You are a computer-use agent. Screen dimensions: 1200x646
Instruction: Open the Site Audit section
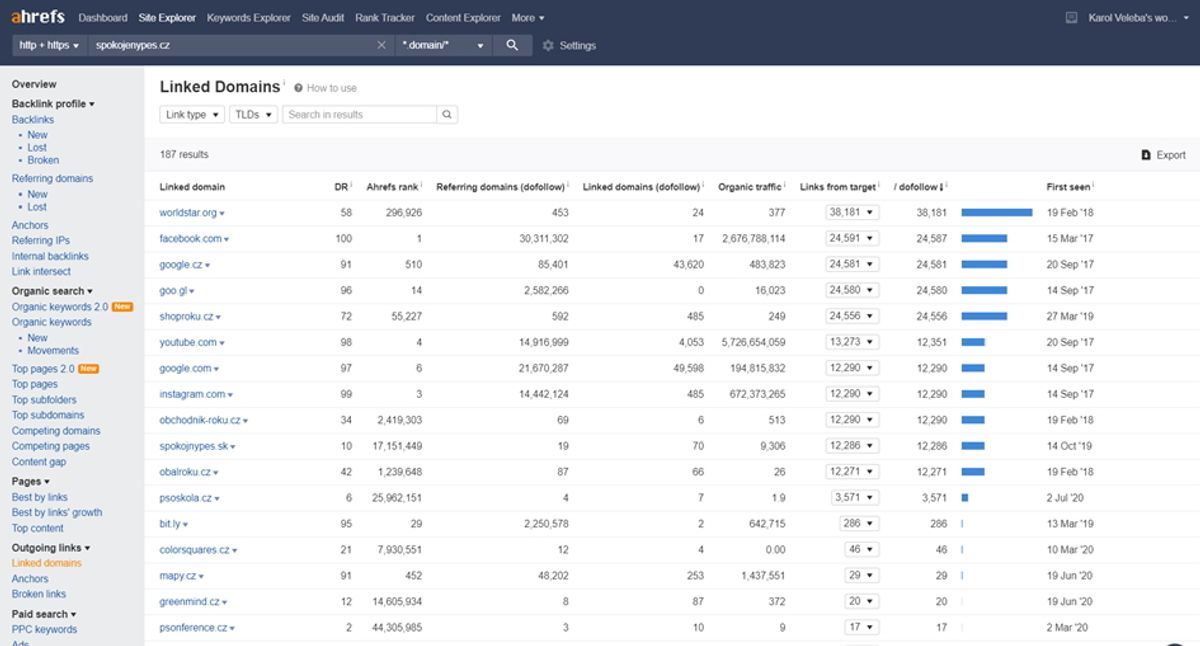tap(323, 18)
